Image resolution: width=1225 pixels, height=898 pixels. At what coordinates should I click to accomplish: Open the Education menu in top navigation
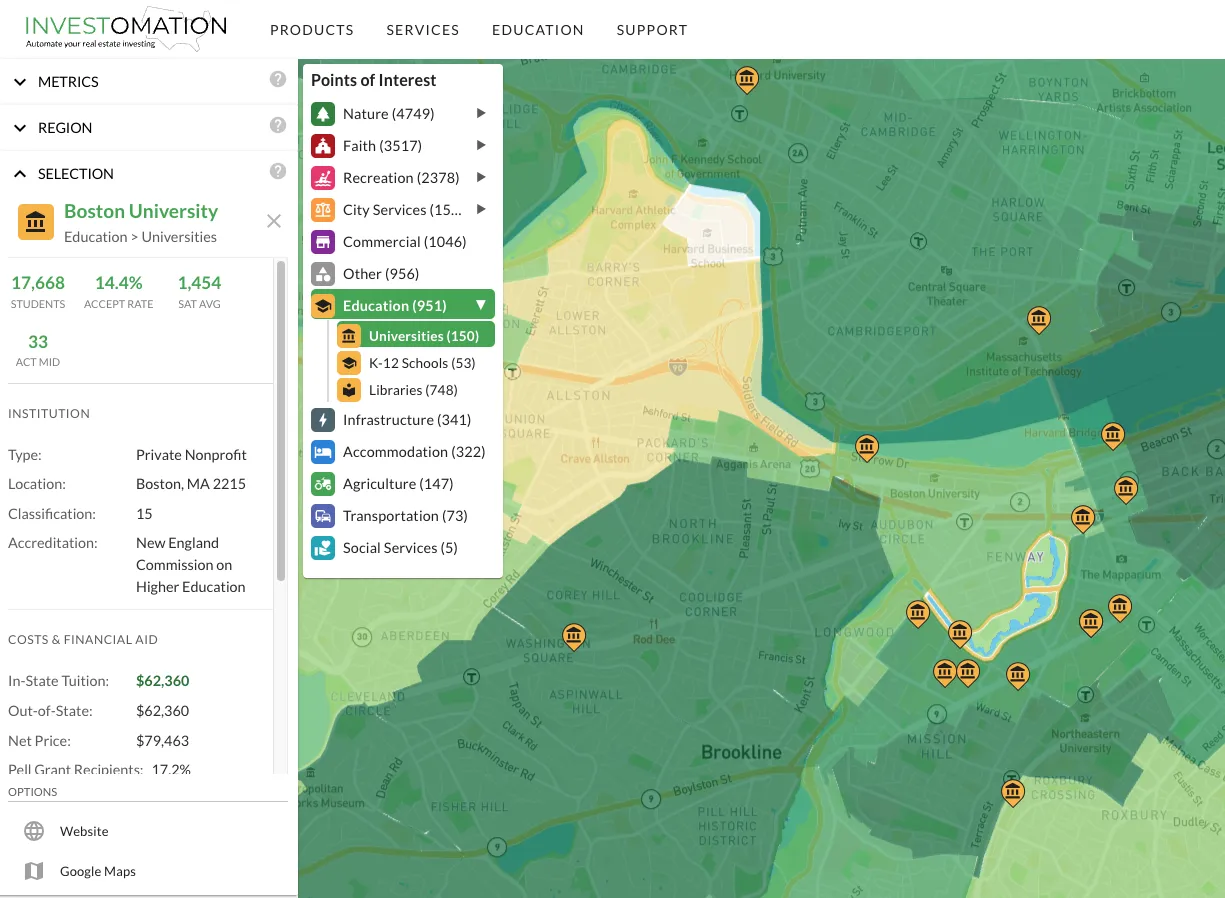click(x=537, y=30)
